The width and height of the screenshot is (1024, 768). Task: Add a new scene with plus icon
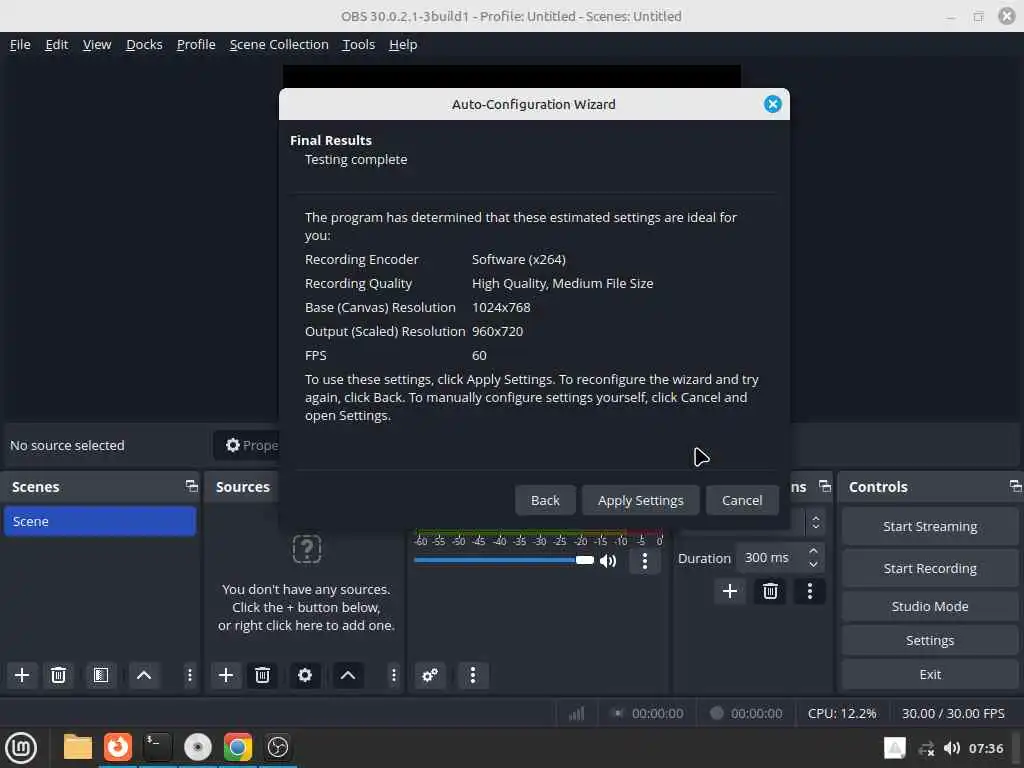point(22,675)
